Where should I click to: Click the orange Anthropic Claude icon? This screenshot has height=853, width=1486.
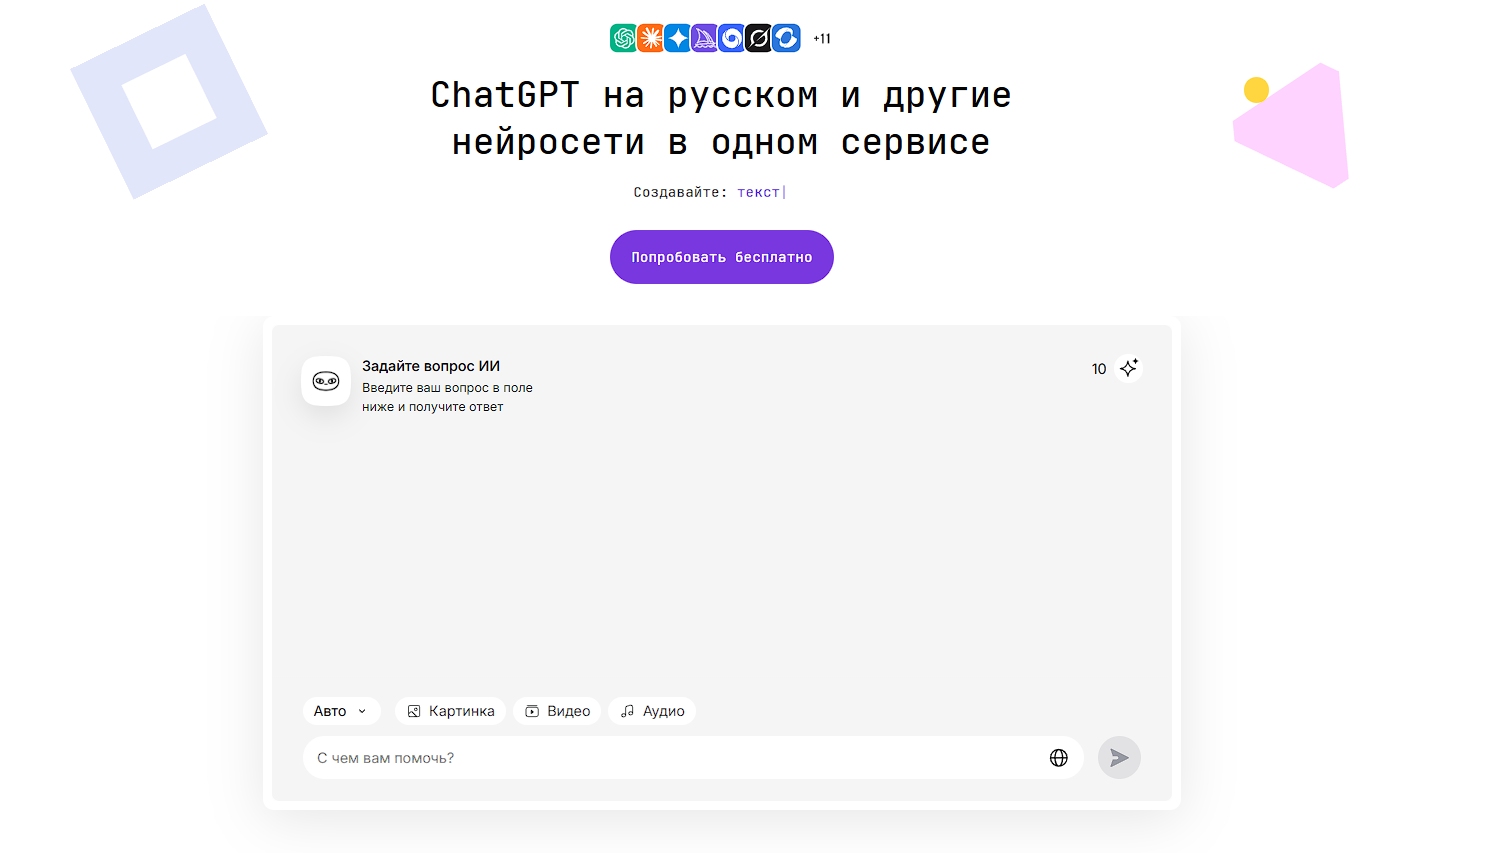pos(649,38)
